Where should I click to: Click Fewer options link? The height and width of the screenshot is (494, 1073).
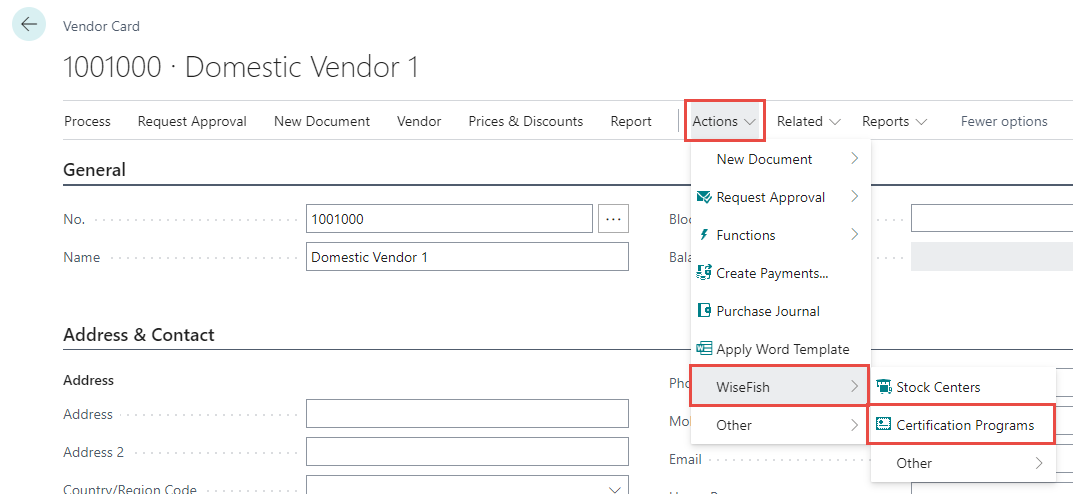point(1003,121)
